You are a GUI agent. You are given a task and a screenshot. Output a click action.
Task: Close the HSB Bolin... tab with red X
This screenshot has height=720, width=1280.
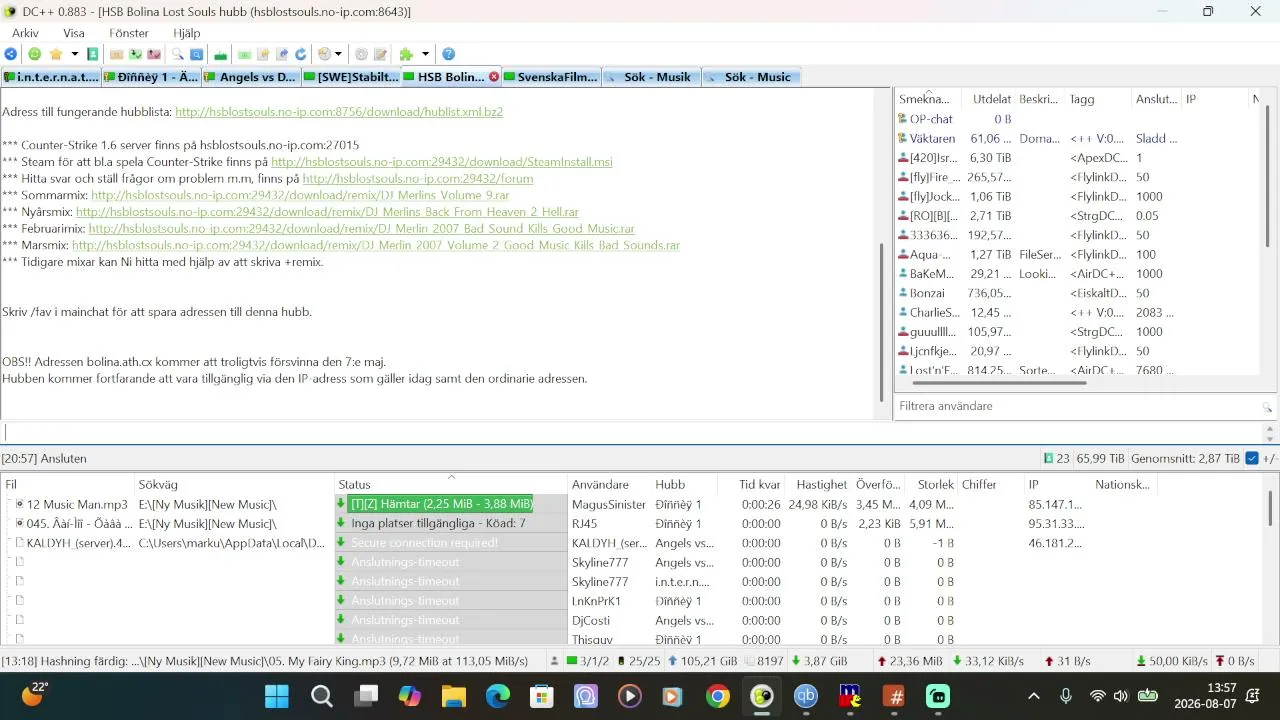494,77
